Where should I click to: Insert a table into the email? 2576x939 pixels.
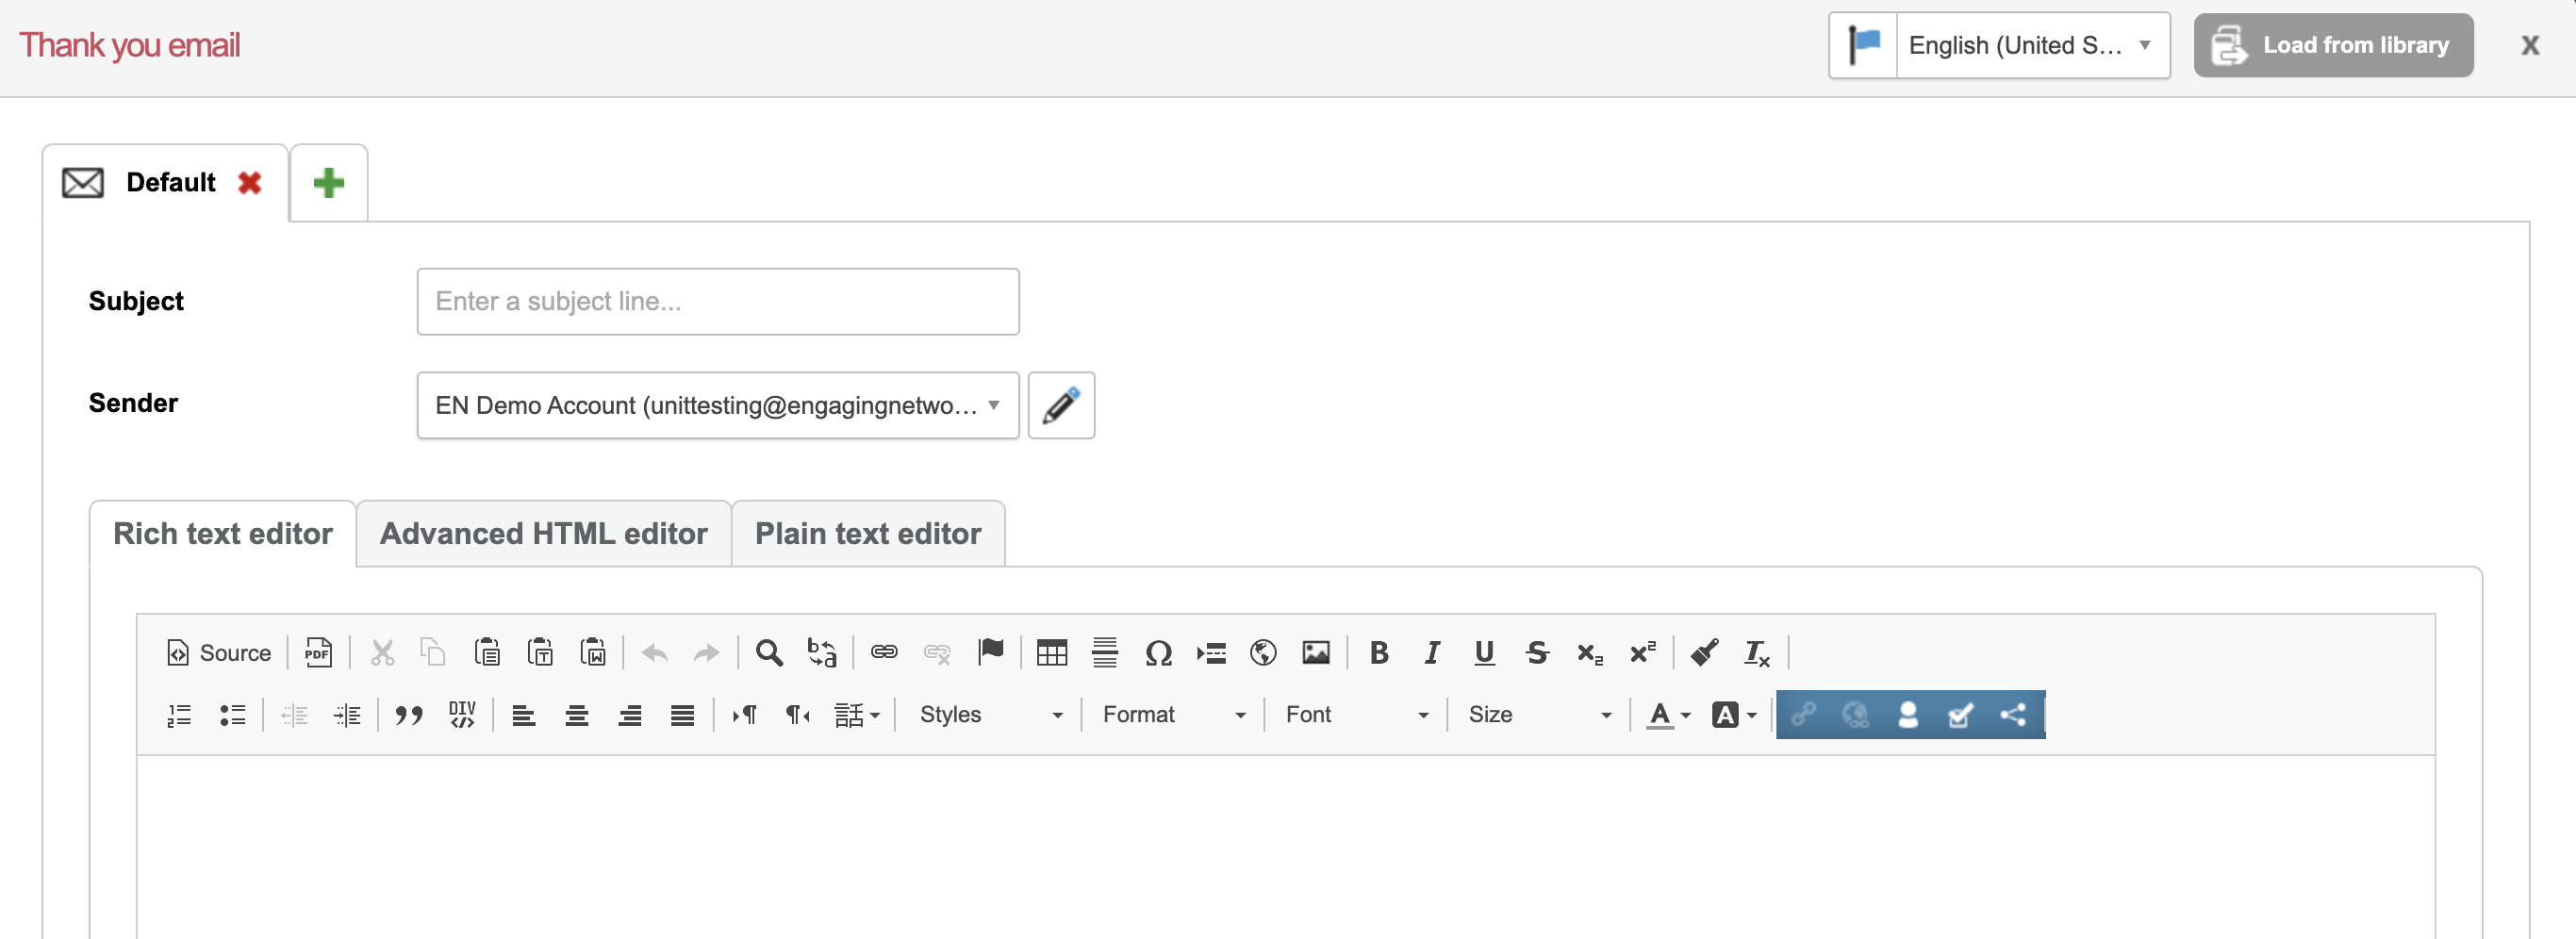tap(1051, 653)
